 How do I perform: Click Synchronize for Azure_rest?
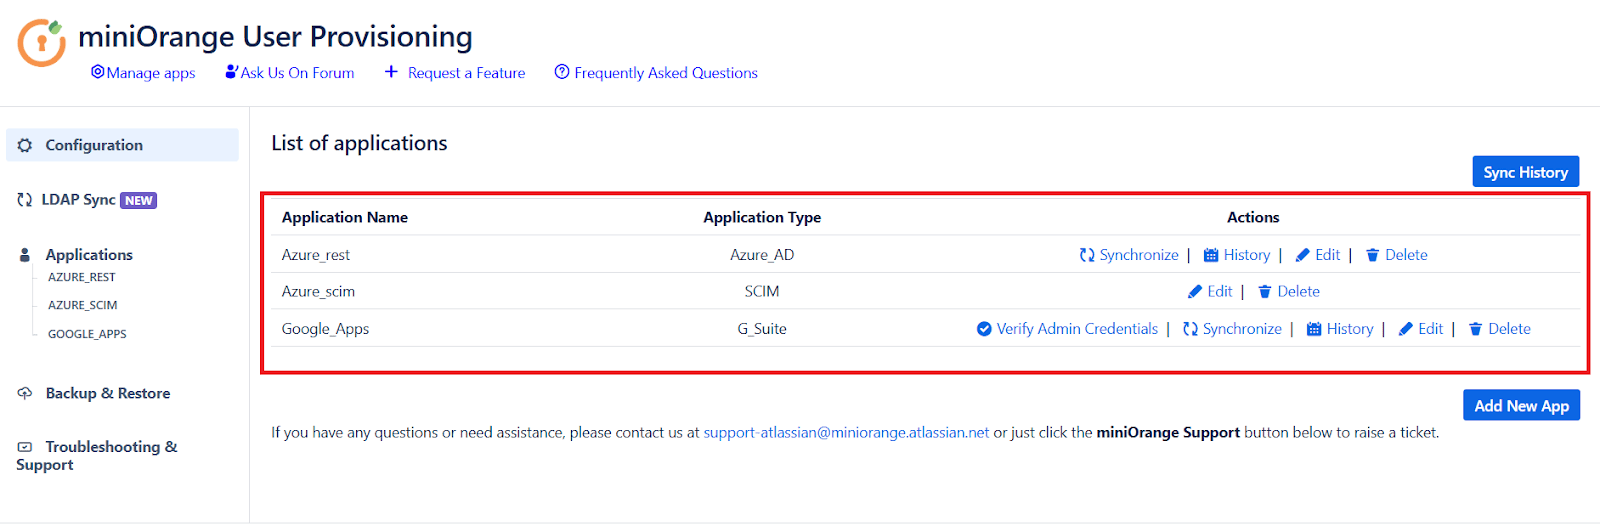[x=1139, y=255]
